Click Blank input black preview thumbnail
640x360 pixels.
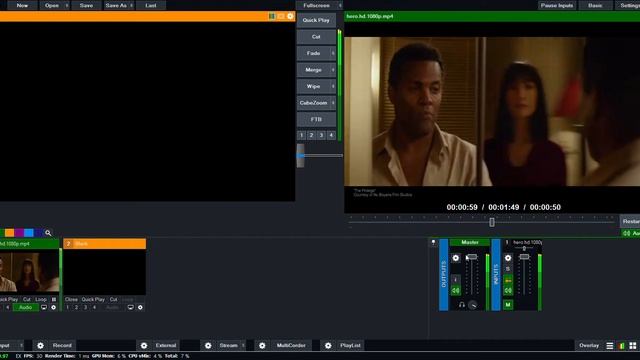[x=105, y=271]
